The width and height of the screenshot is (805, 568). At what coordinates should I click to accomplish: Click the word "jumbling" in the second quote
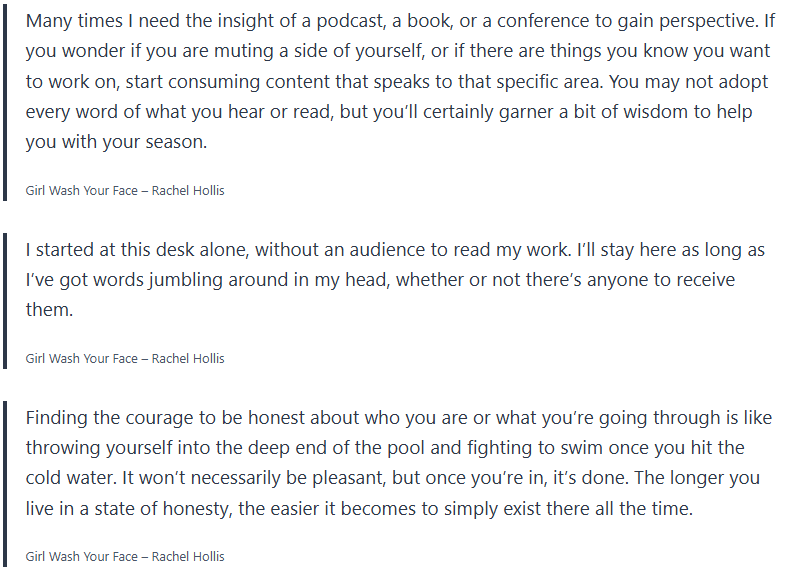(200, 279)
